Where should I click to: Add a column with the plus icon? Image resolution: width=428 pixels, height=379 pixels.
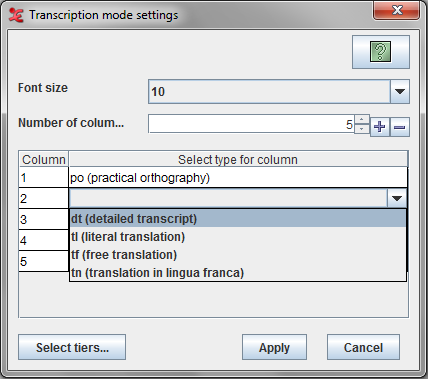[x=380, y=127]
